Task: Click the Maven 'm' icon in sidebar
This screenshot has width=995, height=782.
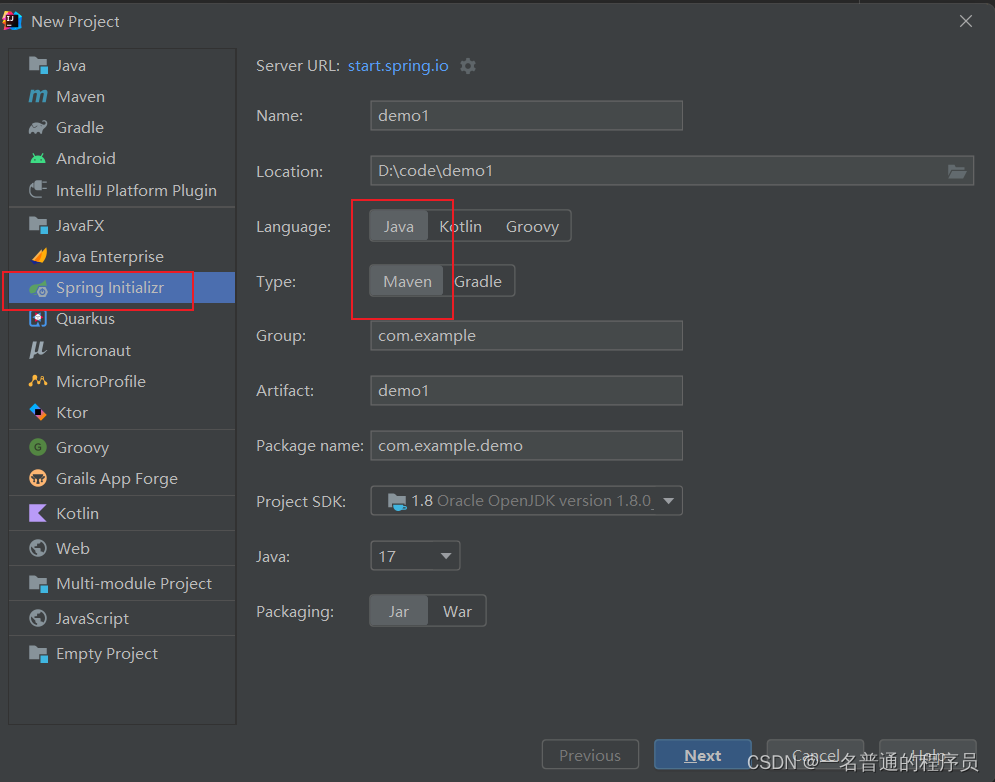Action: click(x=38, y=96)
